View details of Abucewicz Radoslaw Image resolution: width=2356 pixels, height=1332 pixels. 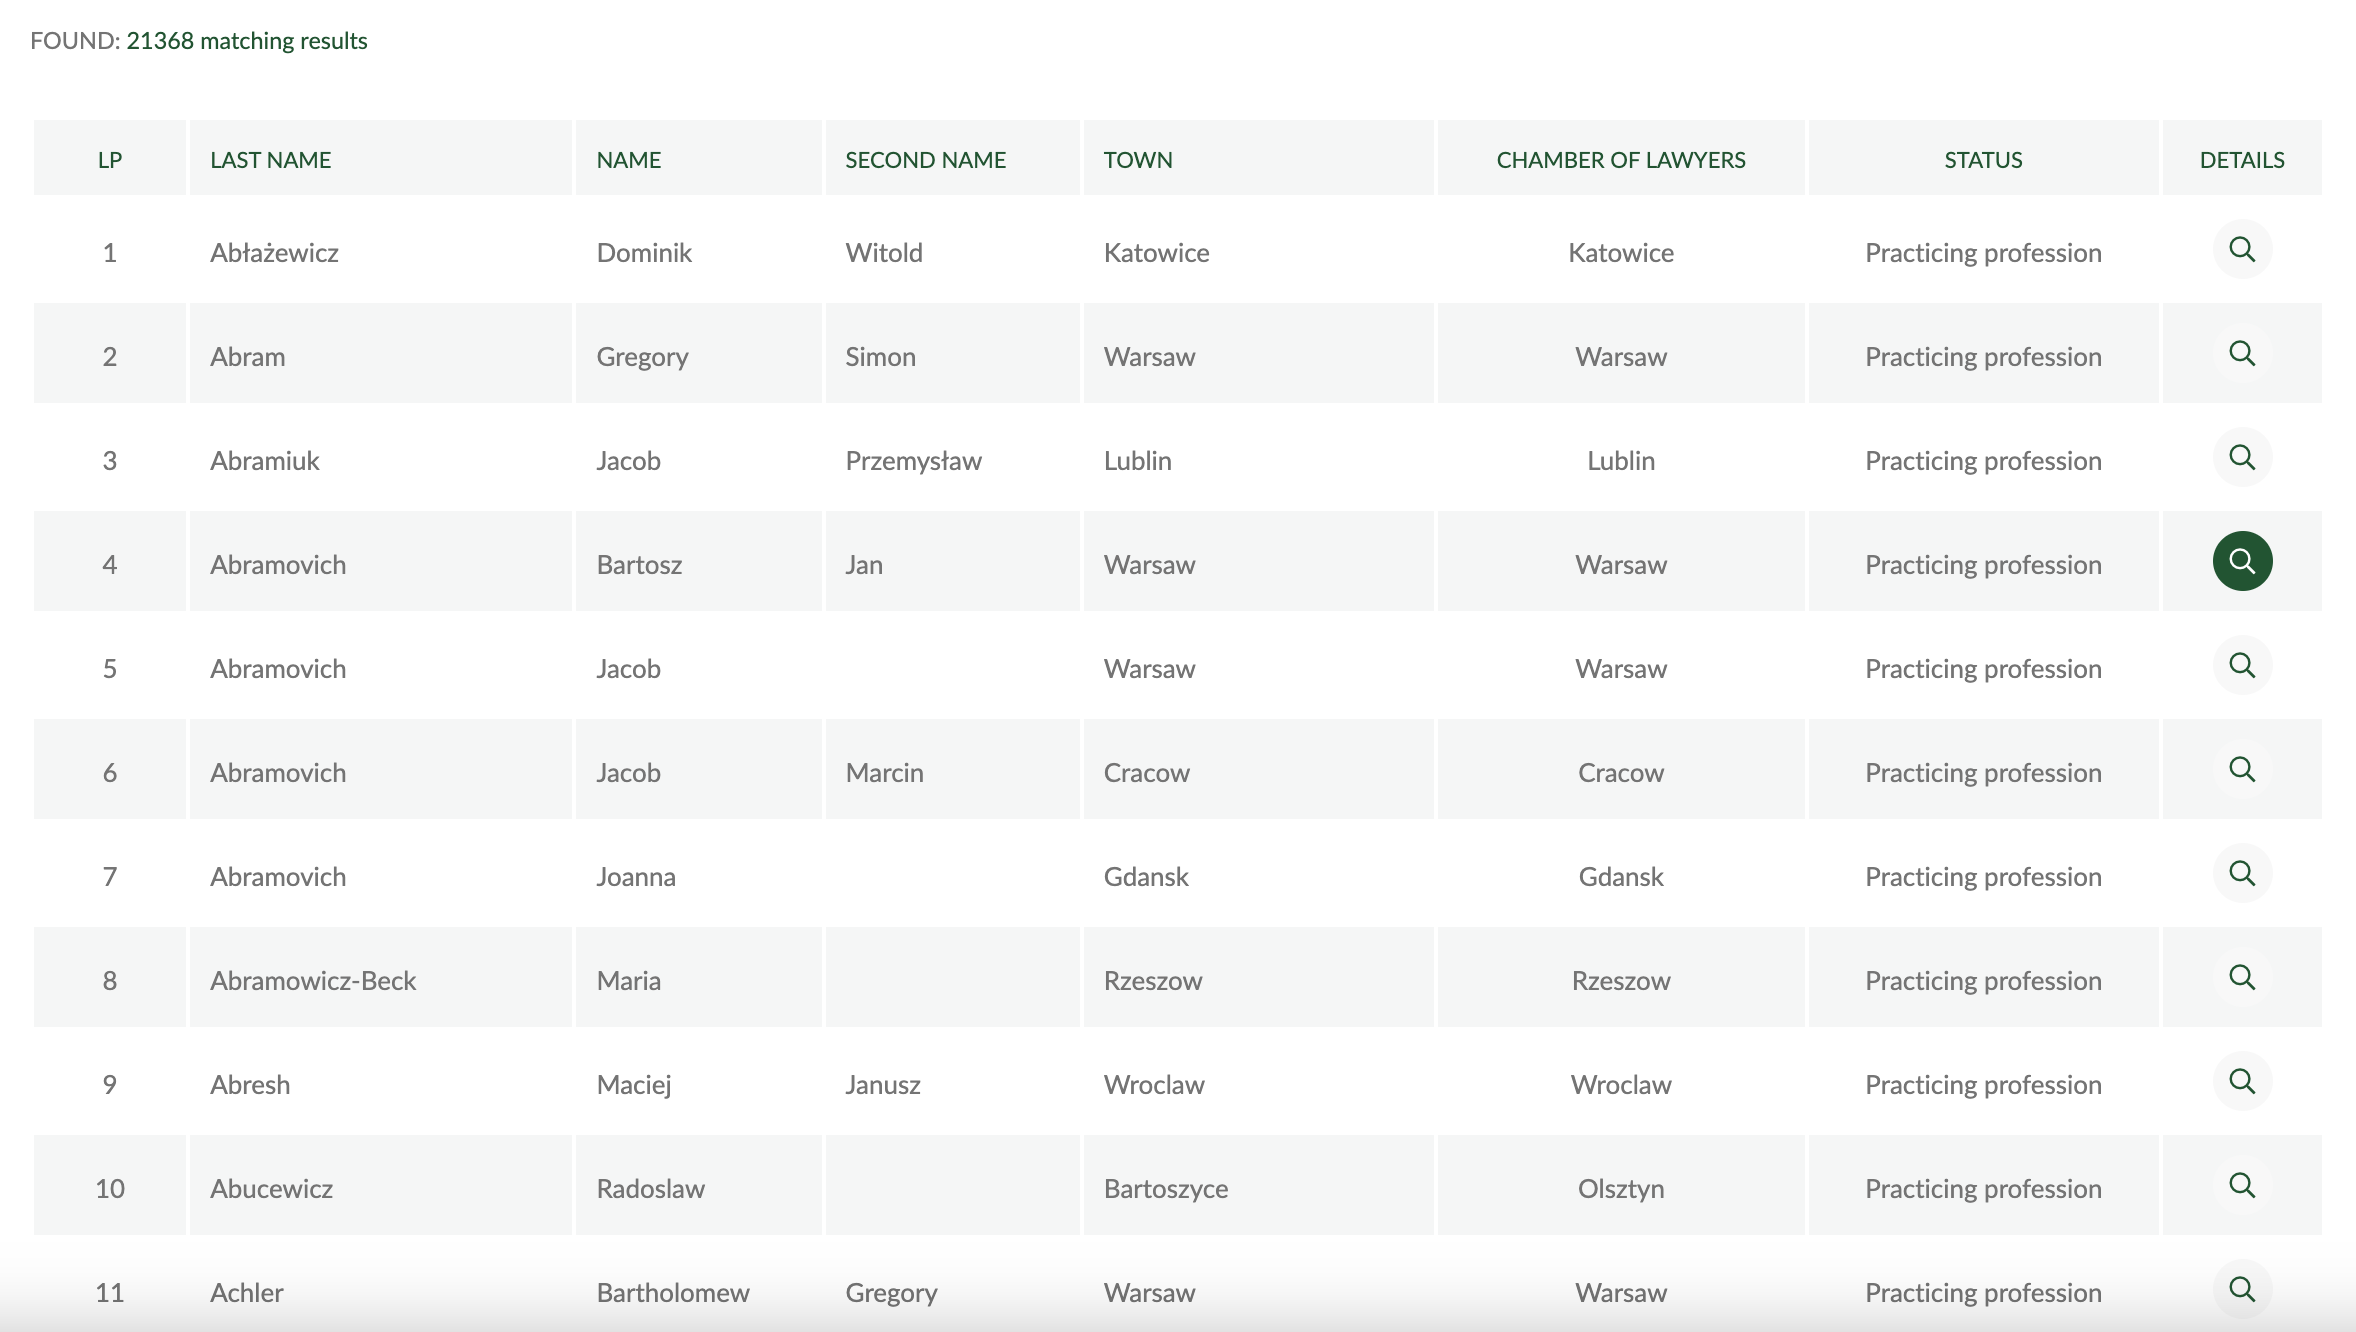tap(2242, 1185)
